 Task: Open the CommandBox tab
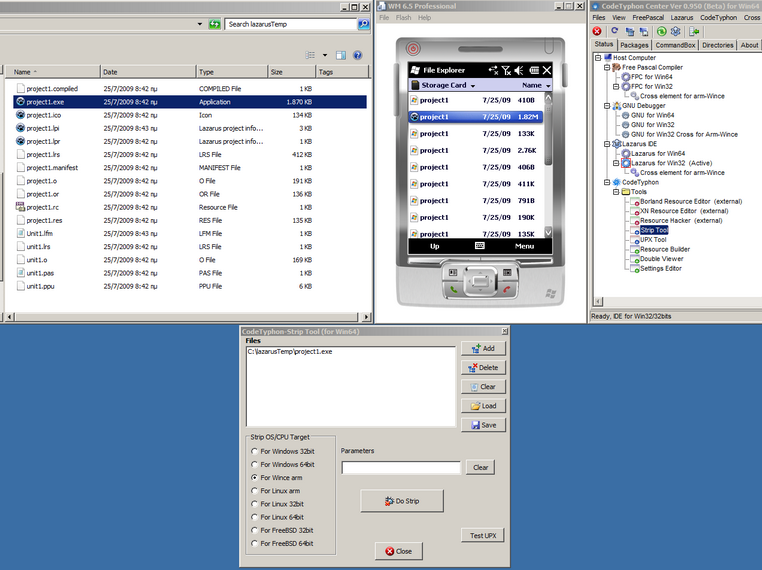(x=675, y=45)
